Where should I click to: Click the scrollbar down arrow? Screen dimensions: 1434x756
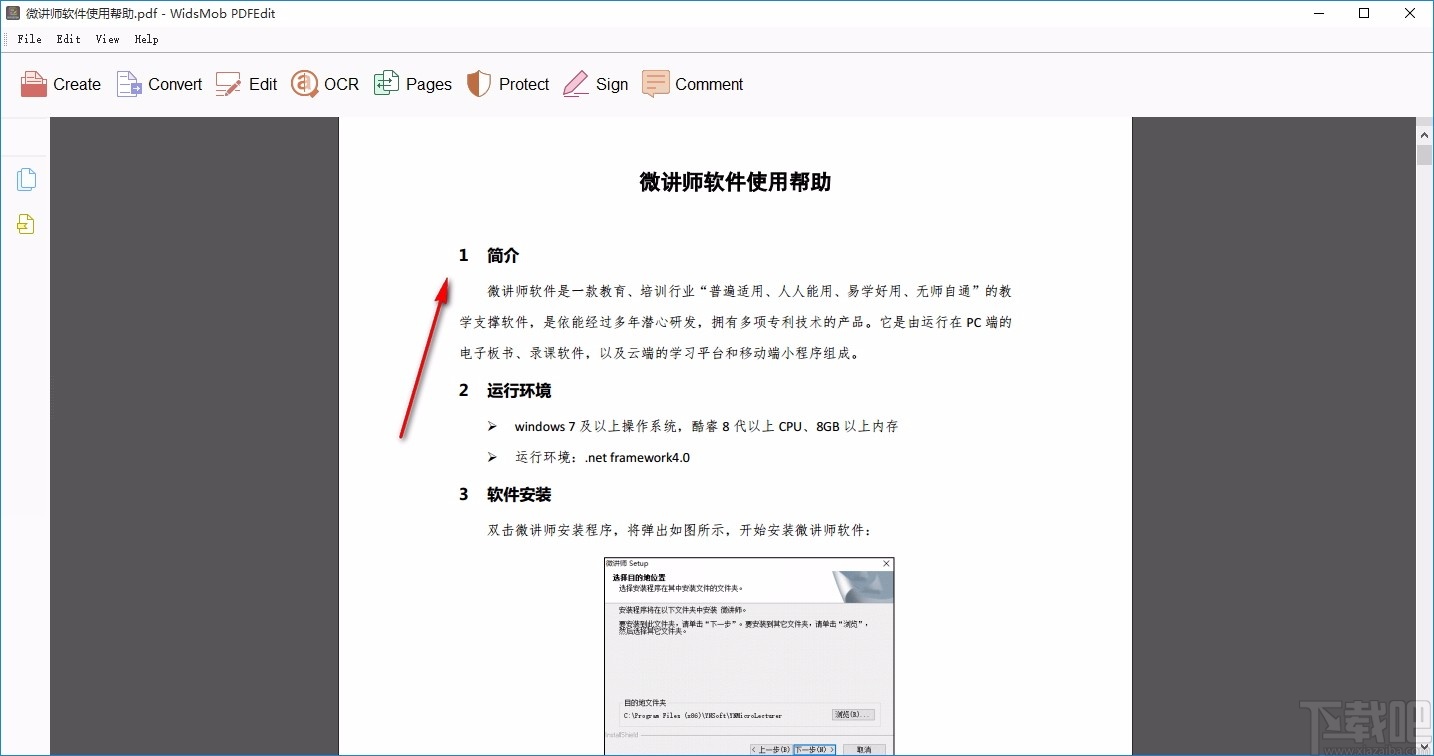(x=1424, y=744)
